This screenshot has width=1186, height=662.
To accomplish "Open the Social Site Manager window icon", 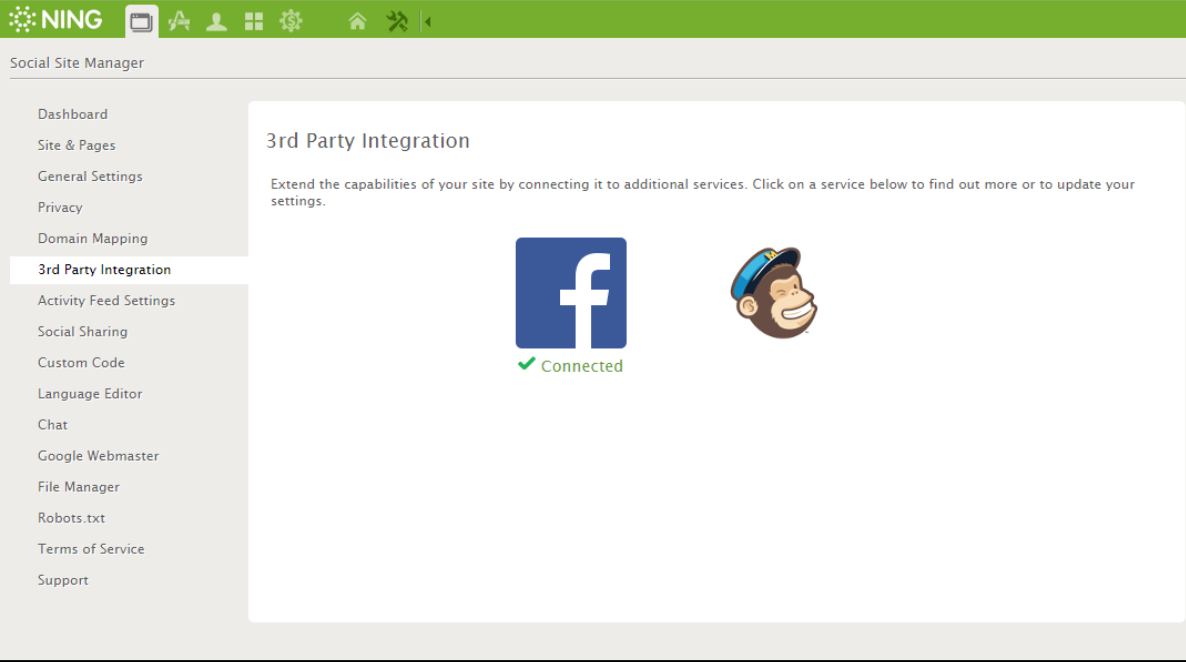I will (141, 21).
